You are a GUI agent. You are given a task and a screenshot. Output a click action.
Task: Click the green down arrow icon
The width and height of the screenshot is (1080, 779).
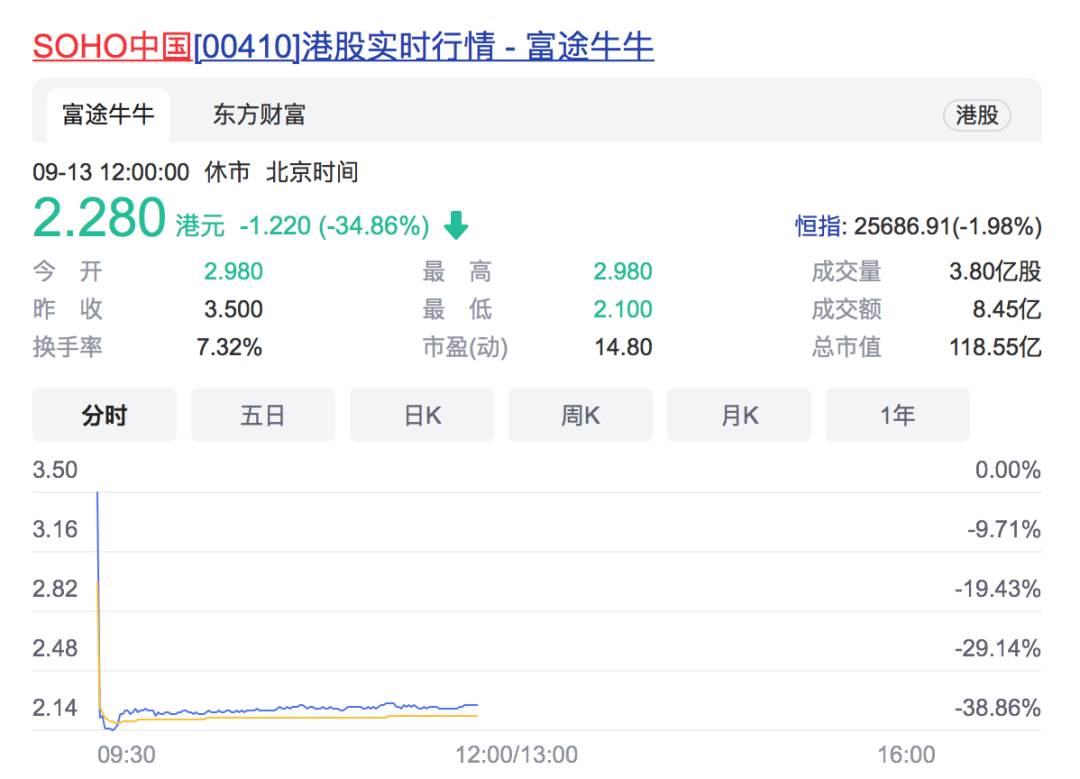pos(456,226)
